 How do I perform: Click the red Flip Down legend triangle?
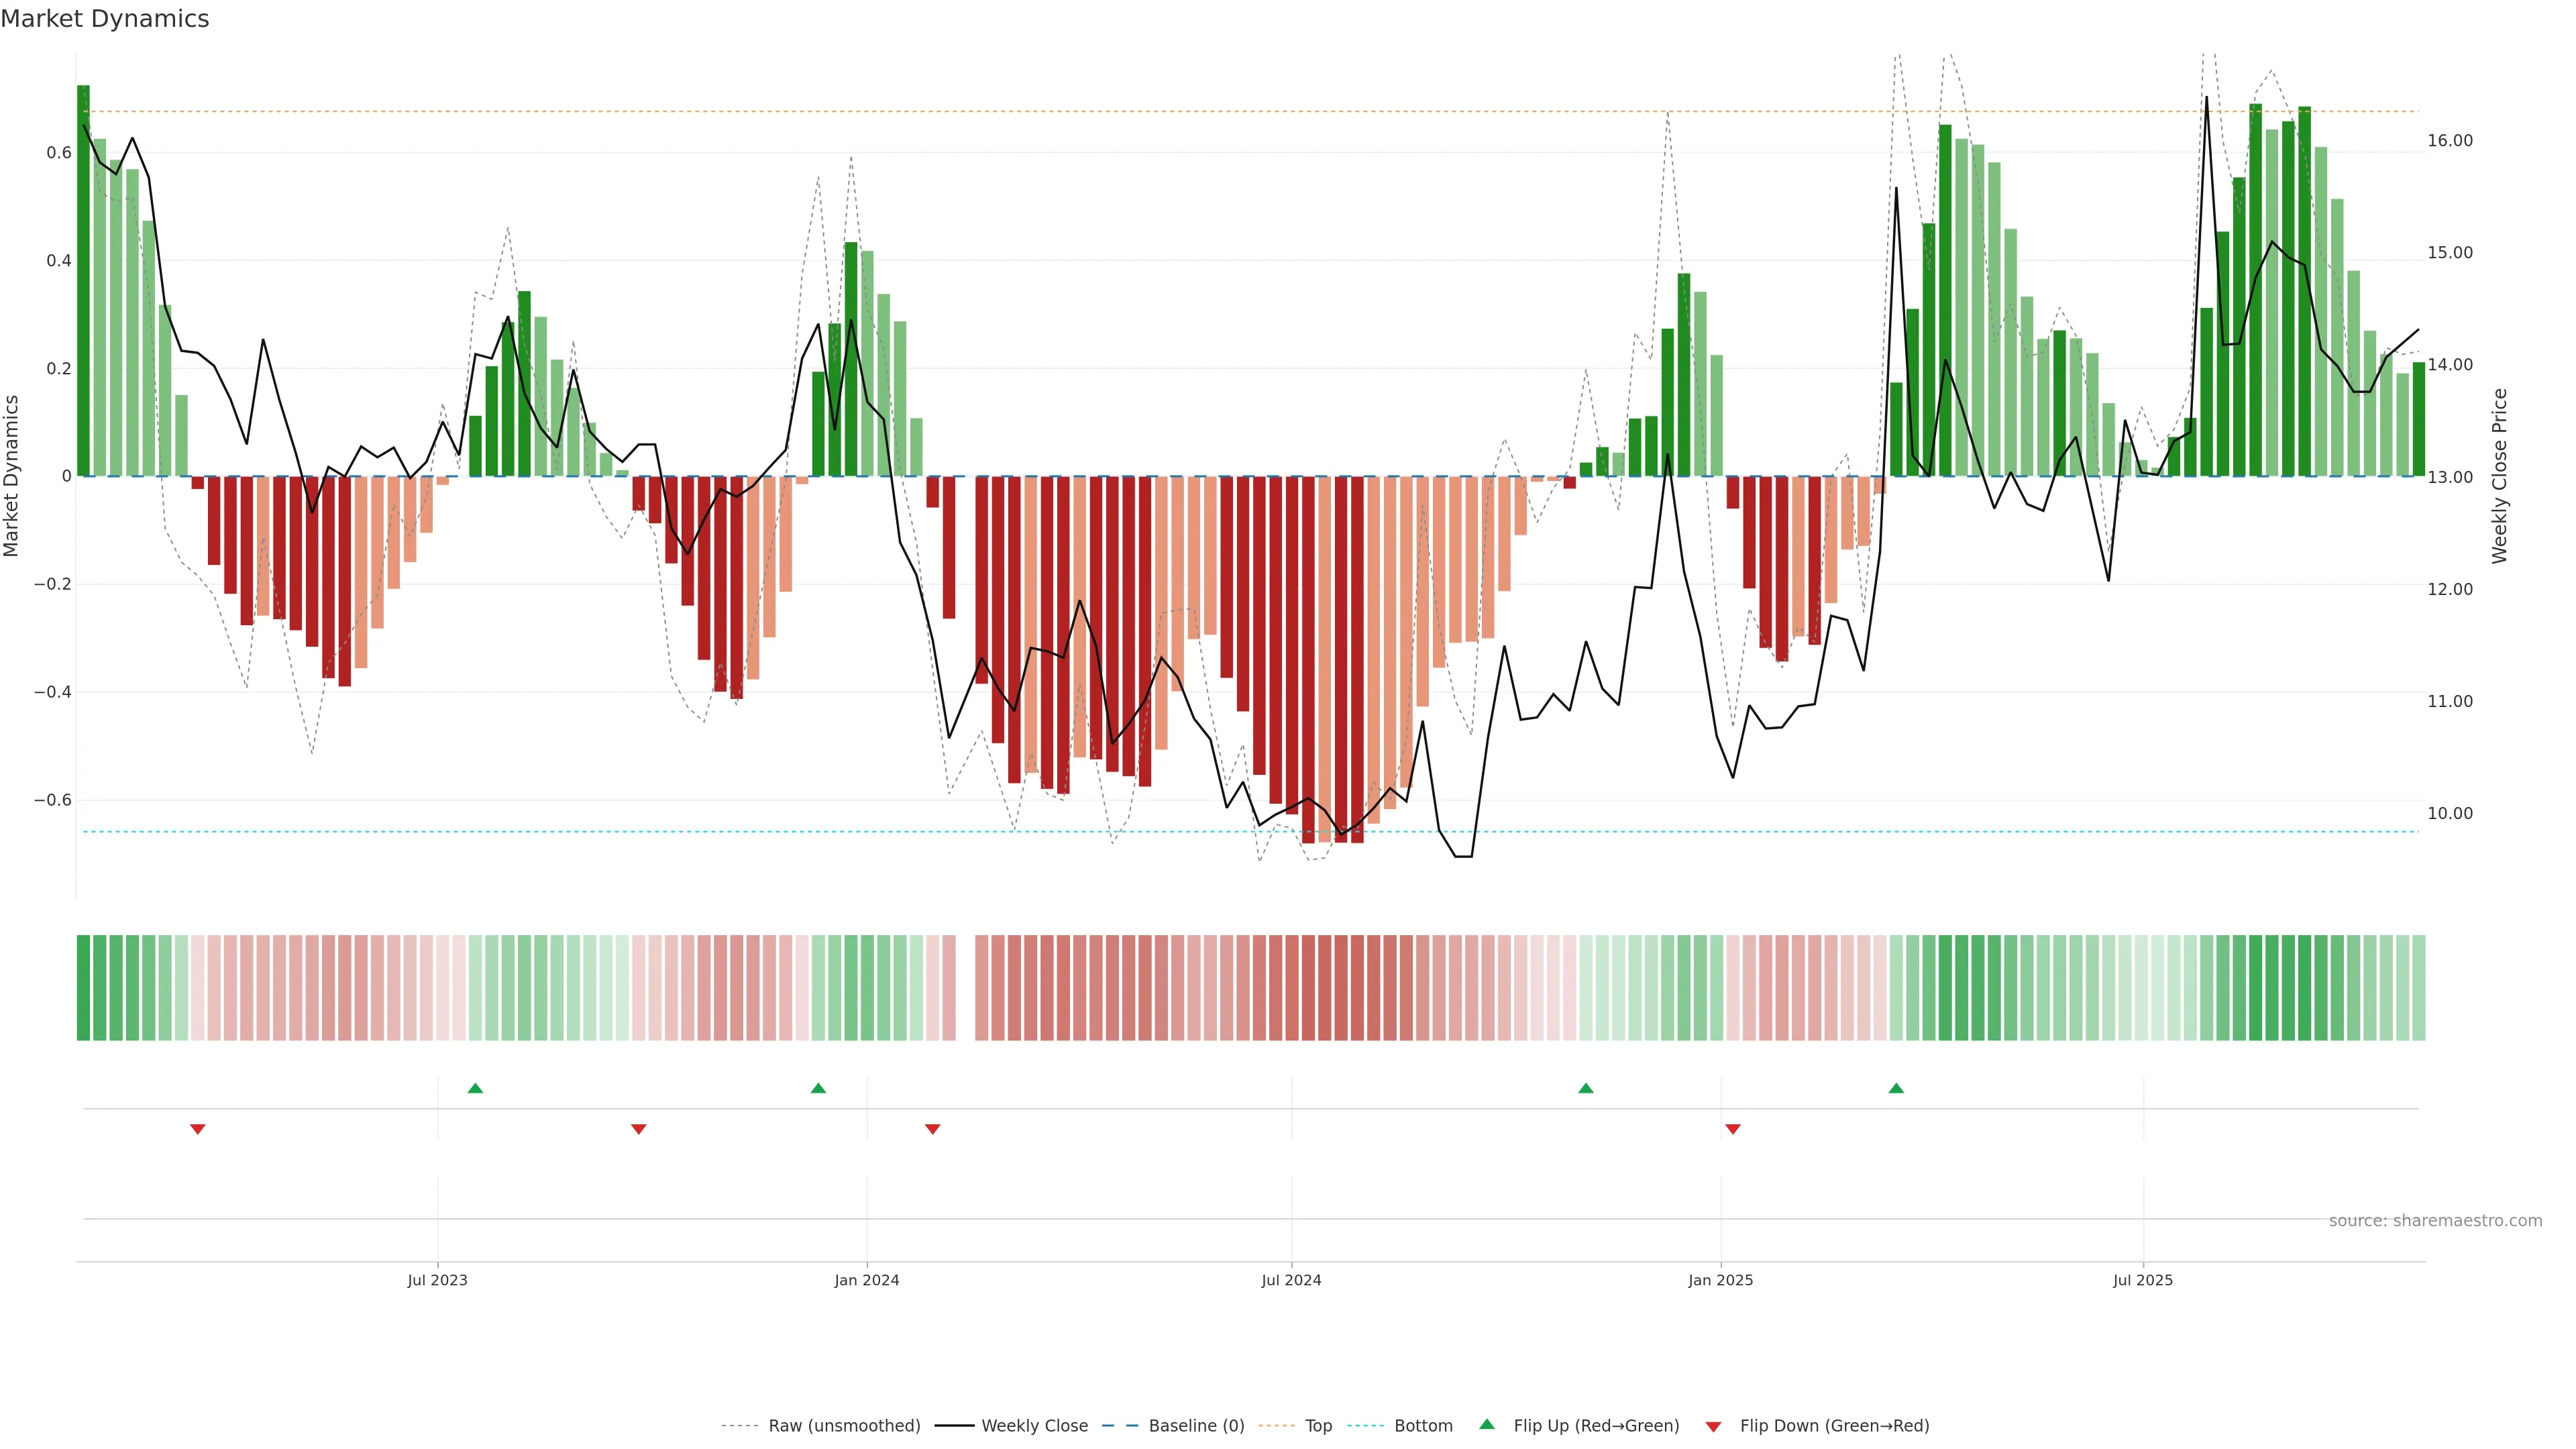point(1713,1426)
